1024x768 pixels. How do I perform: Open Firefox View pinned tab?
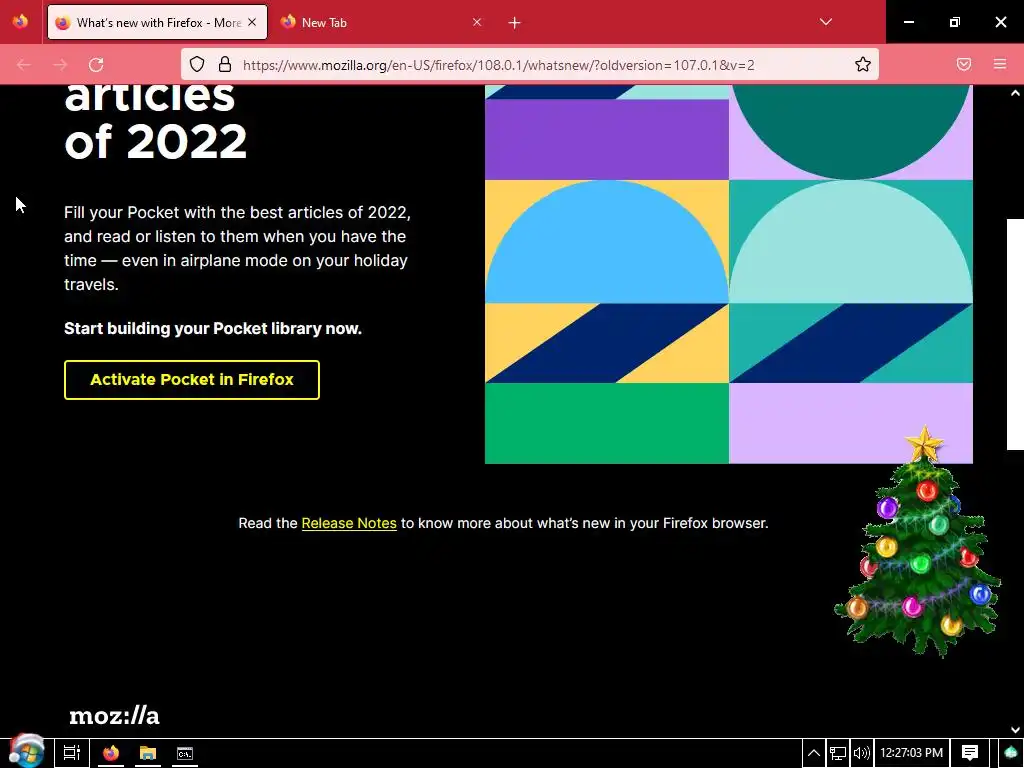click(x=20, y=22)
